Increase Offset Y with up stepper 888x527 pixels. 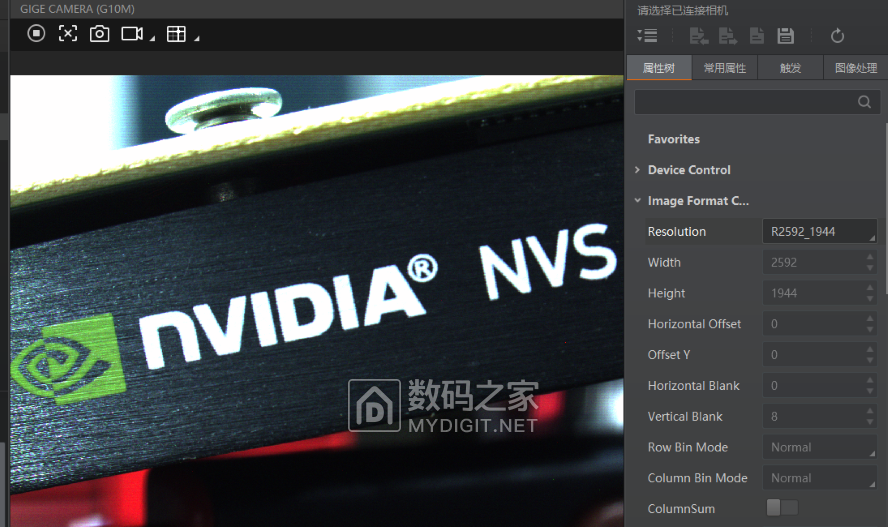[870, 349]
